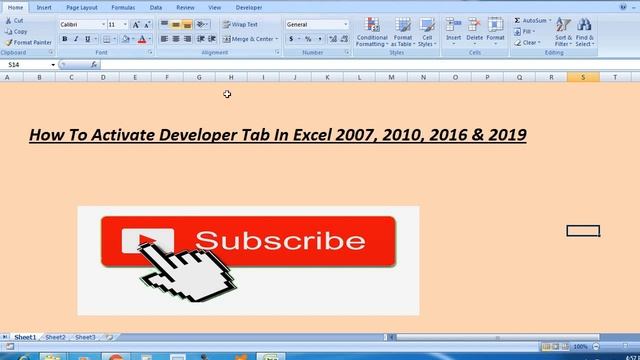
Task: Click Delete cells icon
Action: (x=474, y=25)
